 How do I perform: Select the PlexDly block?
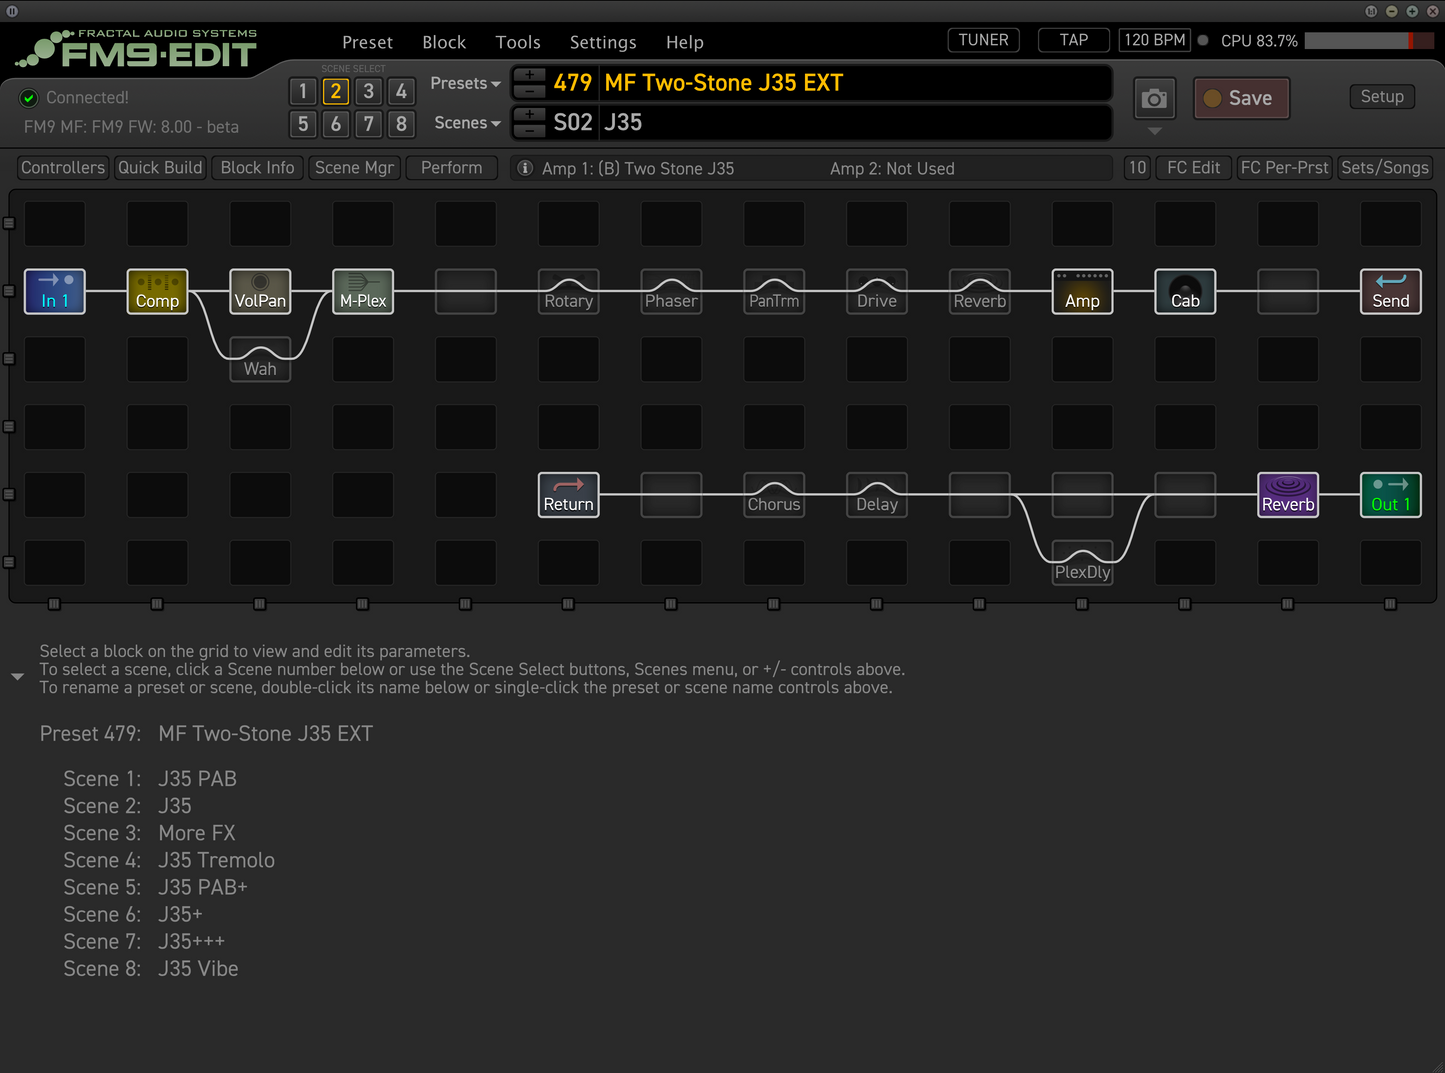(1082, 563)
